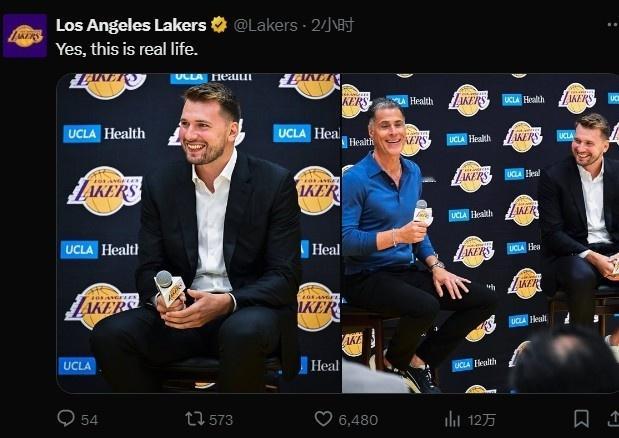619x438 pixels.
Task: Click the tweet text Yes, this is real life.
Action: coord(127,49)
